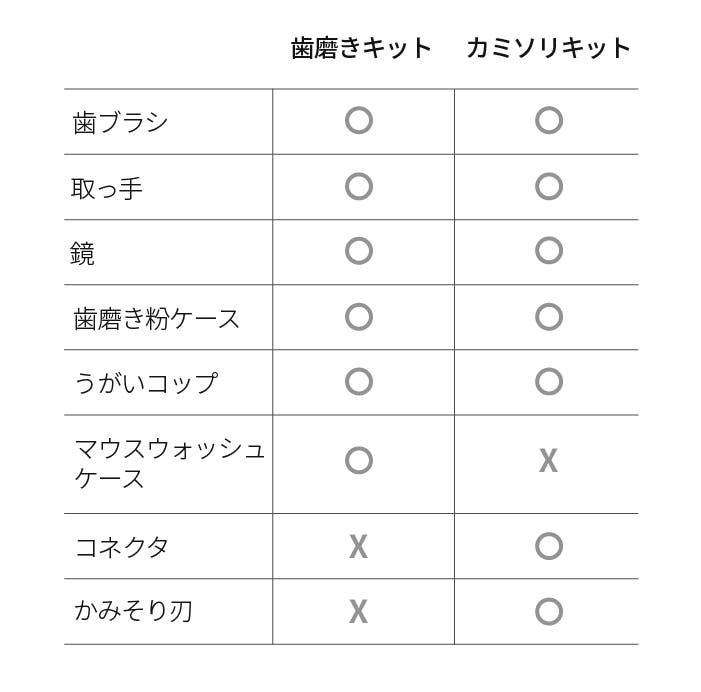Click the circle for 歯ブラシ under カミソリキット
The image size is (701, 692).
[x=548, y=121]
